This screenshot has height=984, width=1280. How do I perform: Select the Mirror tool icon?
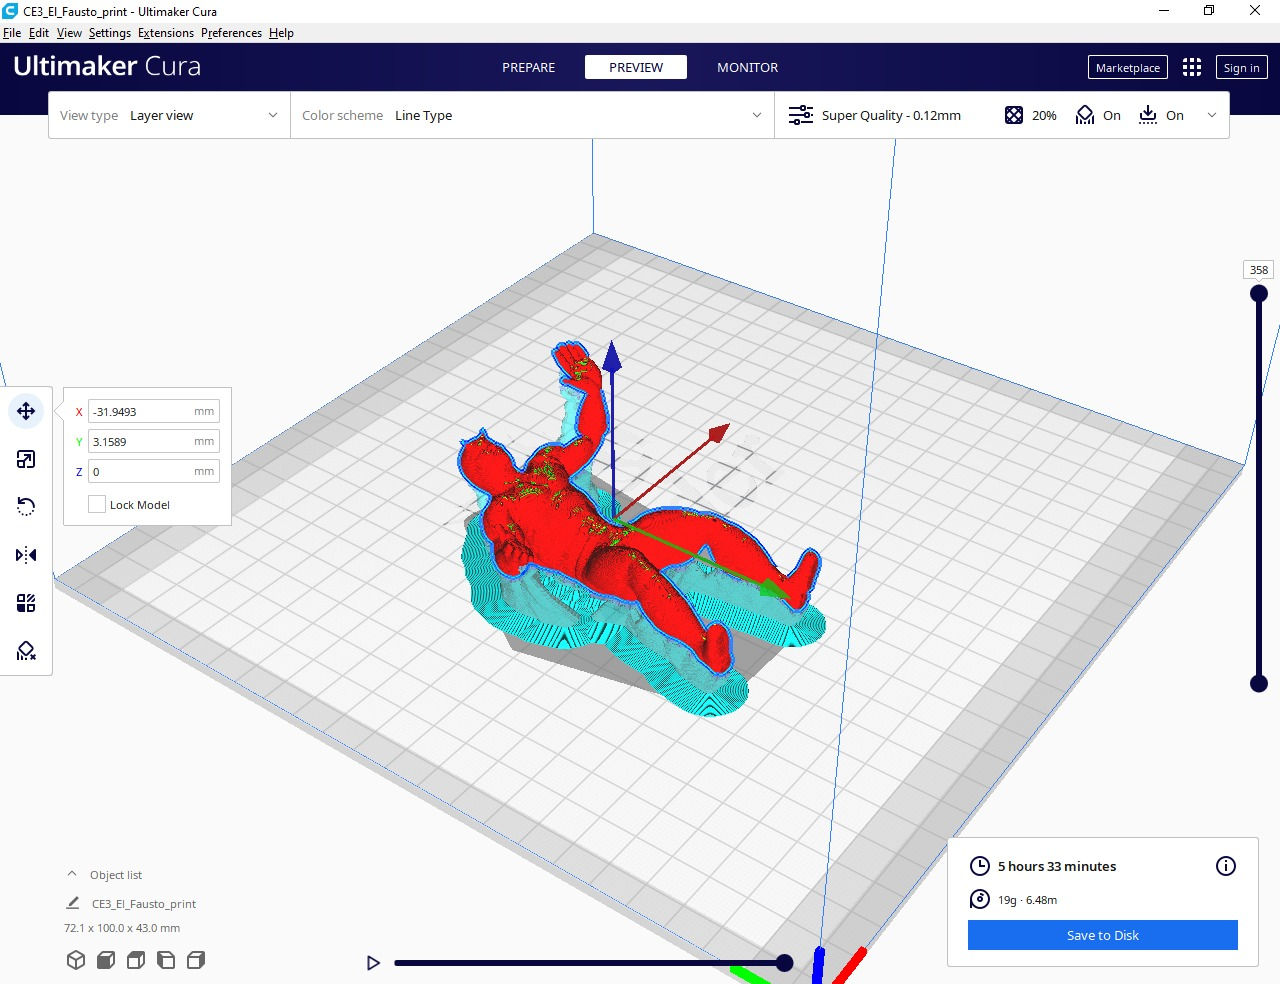tap(26, 555)
